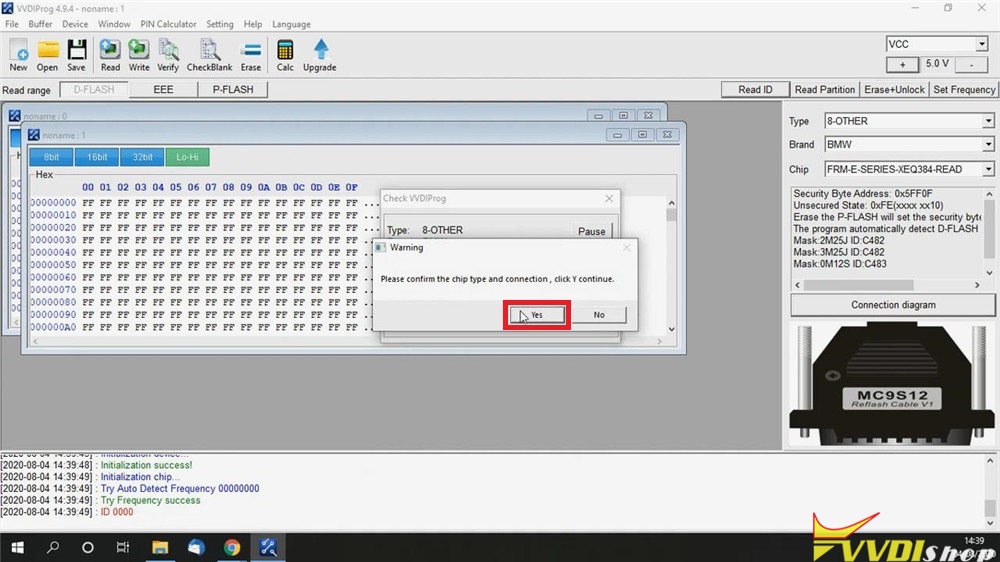1000x562 pixels.
Task: Click the MC9S12 cable connection image
Action: pos(892,384)
